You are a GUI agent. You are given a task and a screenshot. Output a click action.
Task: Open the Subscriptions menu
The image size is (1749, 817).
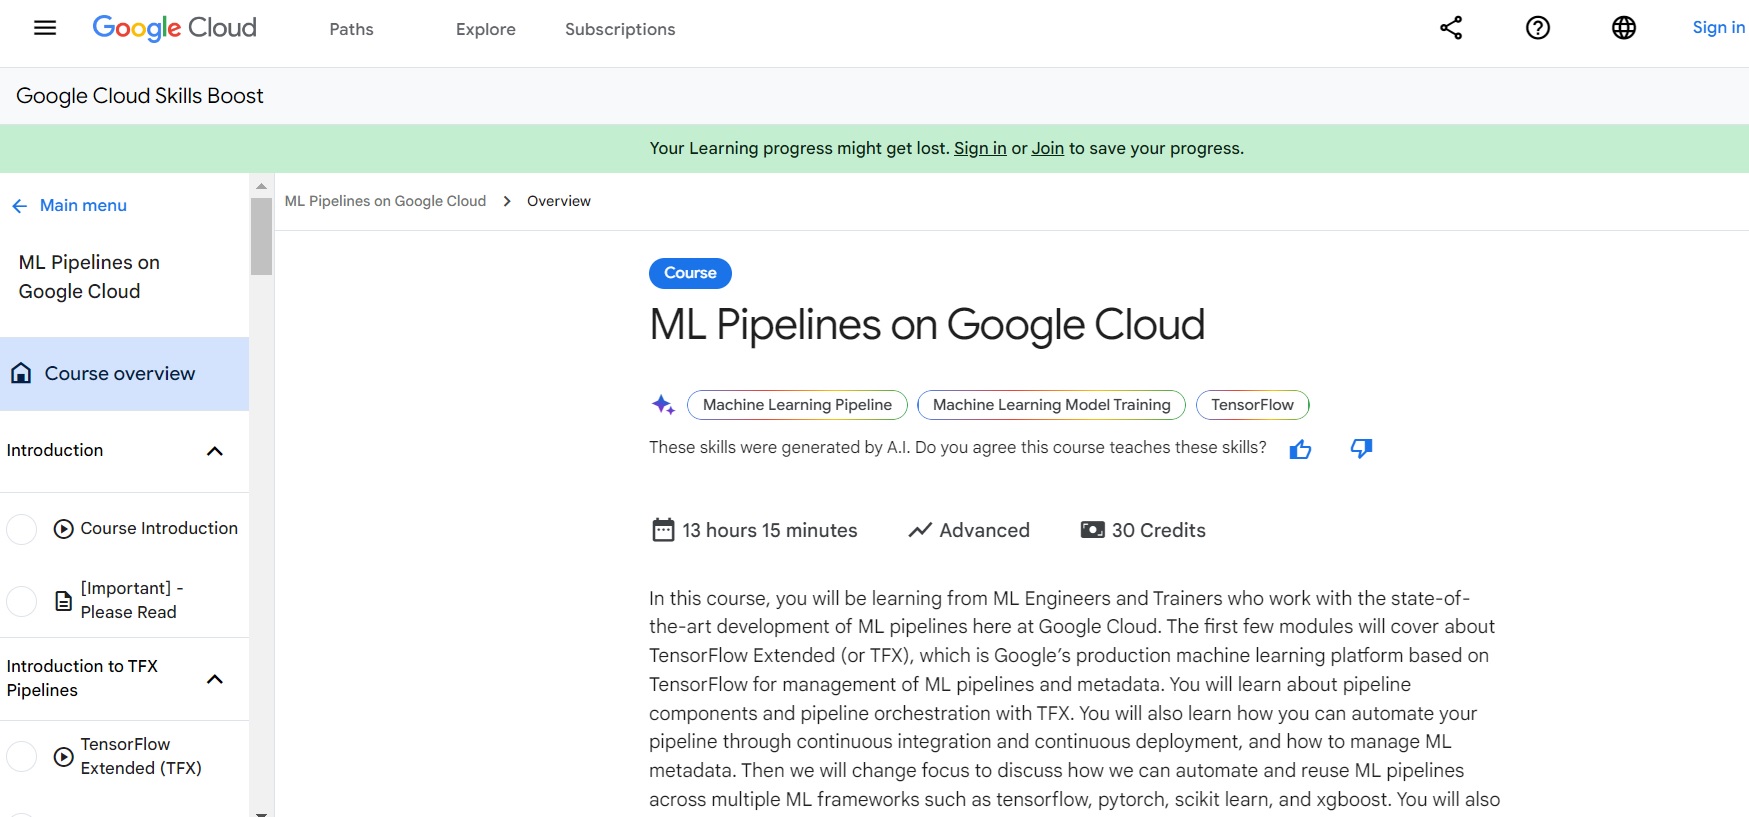[x=620, y=29]
